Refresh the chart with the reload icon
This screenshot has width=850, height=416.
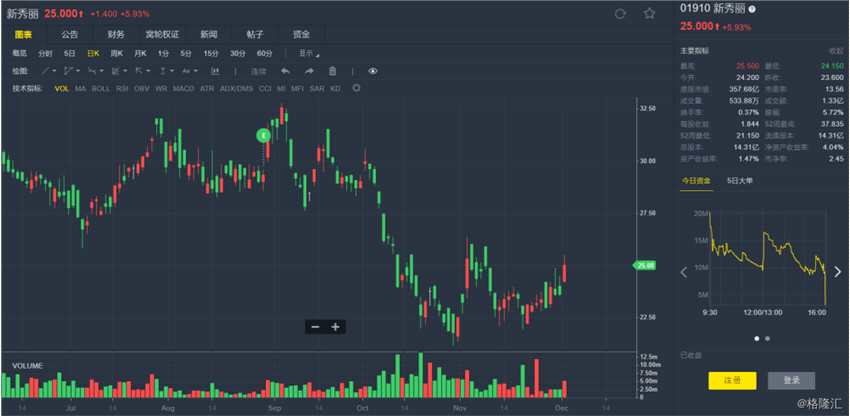pos(620,14)
